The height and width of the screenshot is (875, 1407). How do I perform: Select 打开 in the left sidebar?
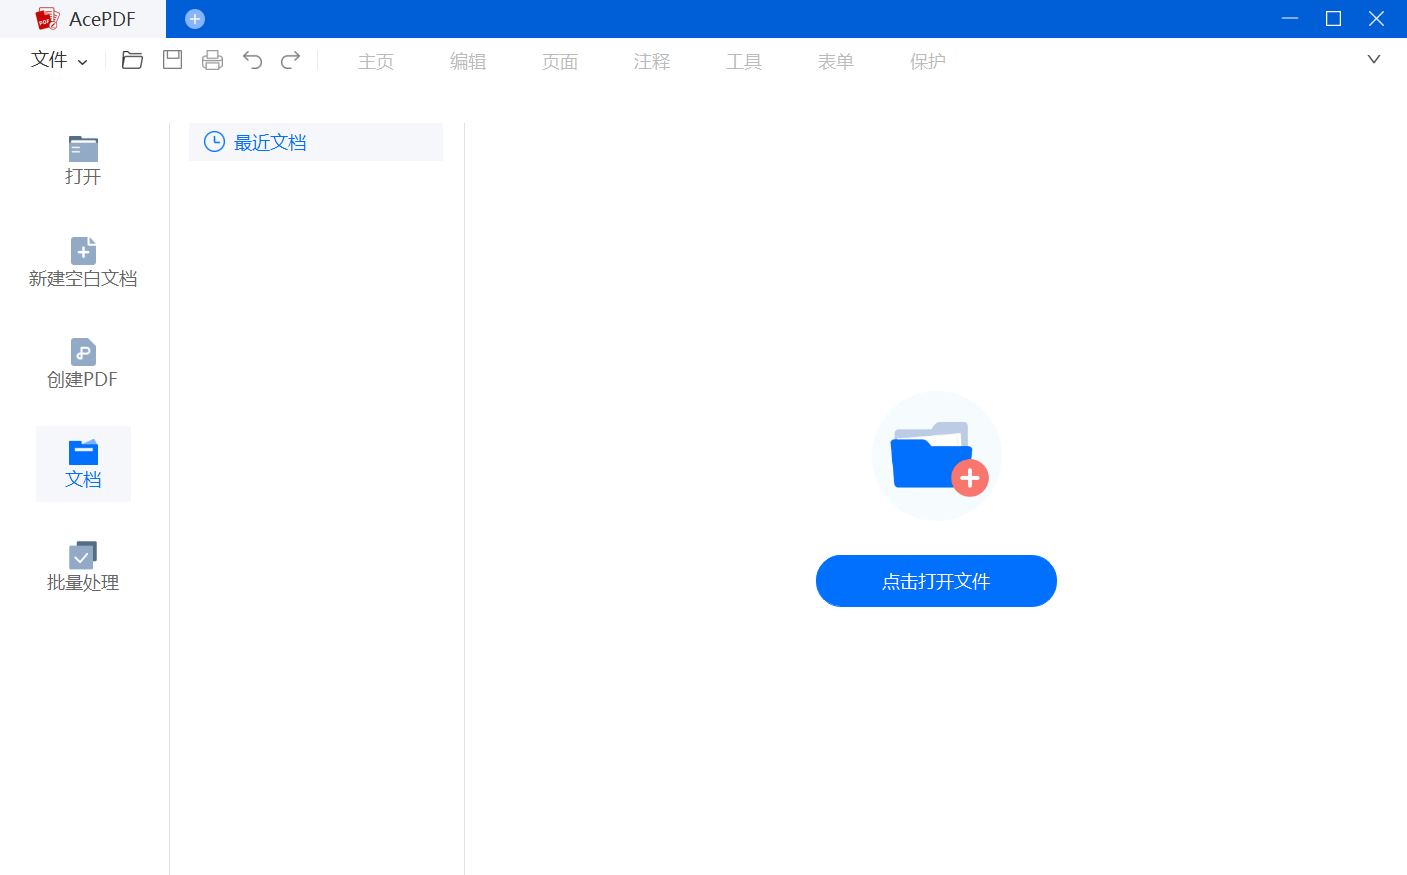[83, 160]
